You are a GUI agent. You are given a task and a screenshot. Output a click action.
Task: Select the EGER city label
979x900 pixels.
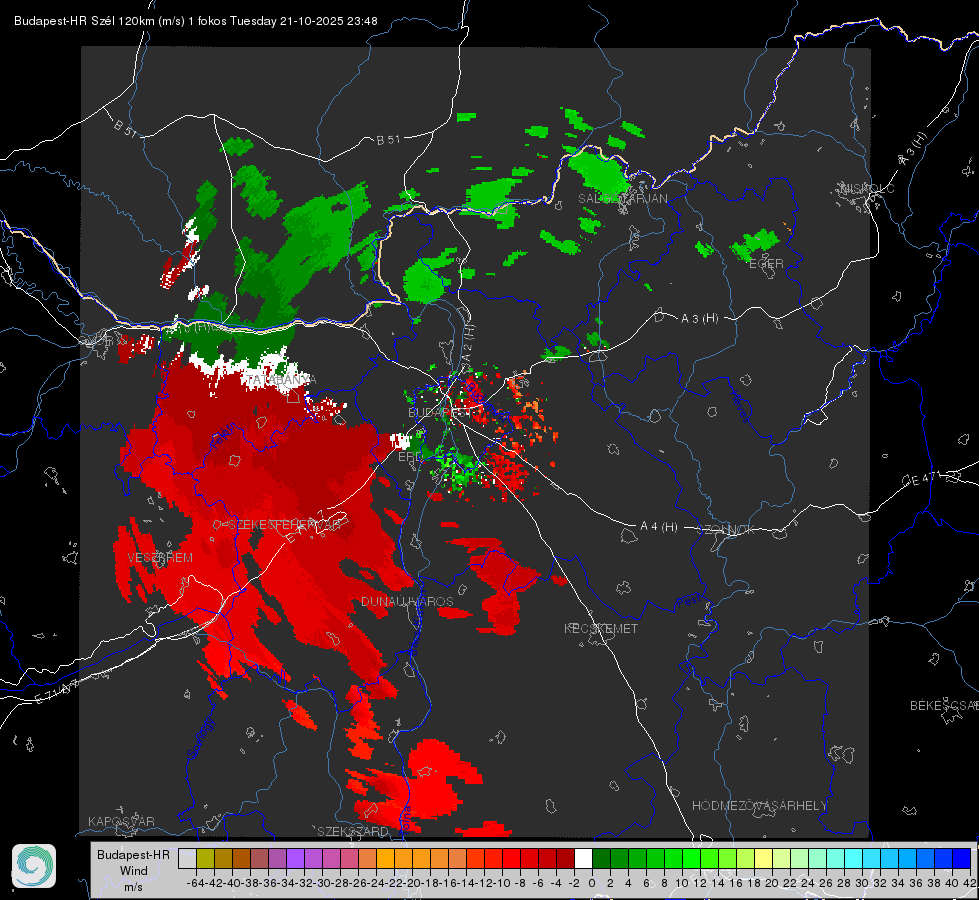[766, 264]
